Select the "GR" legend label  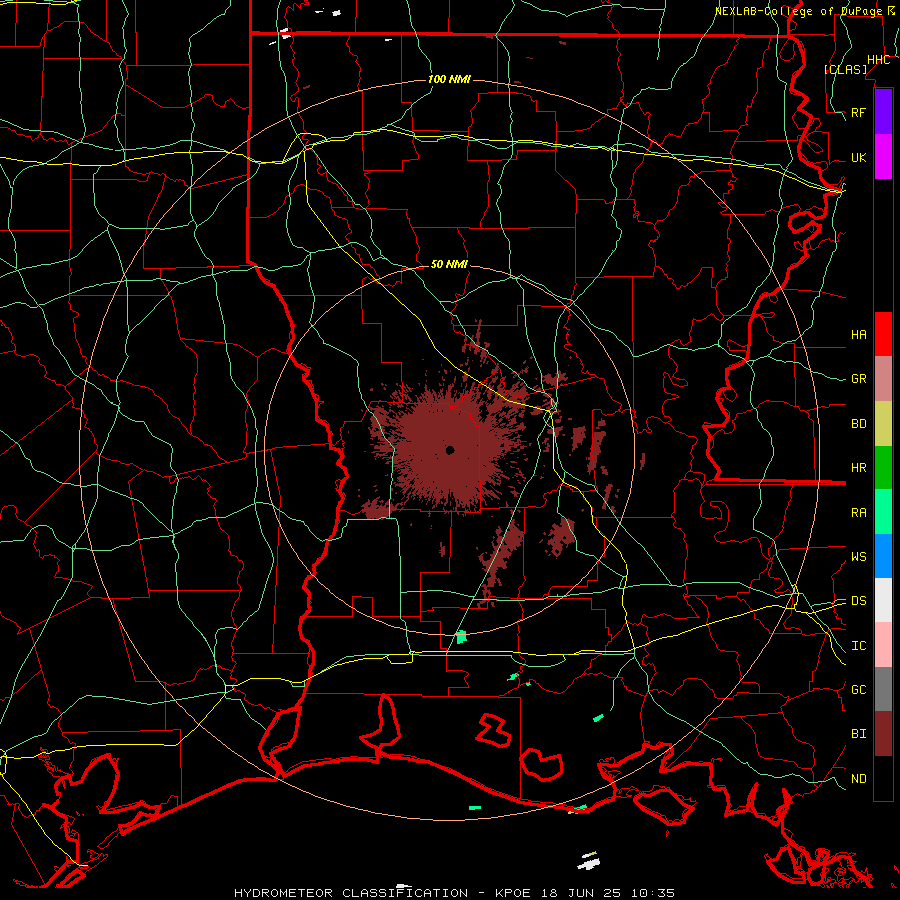pos(858,379)
